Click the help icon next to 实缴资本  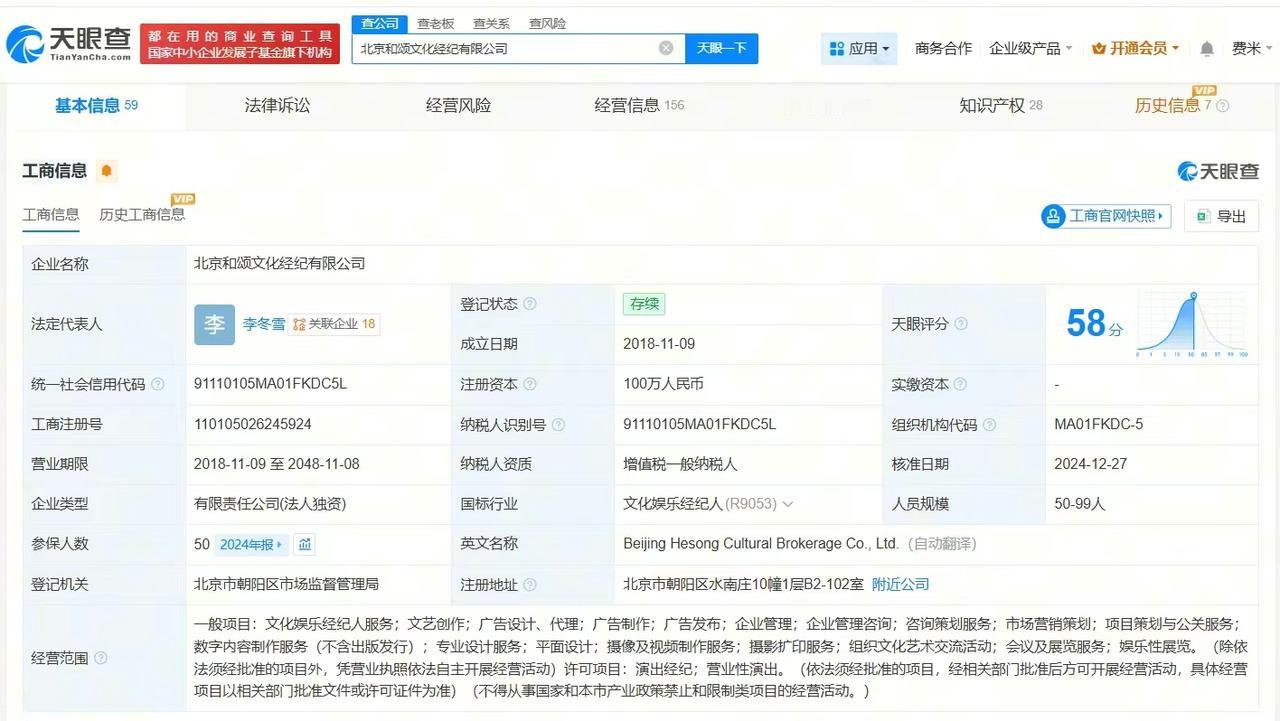[960, 384]
